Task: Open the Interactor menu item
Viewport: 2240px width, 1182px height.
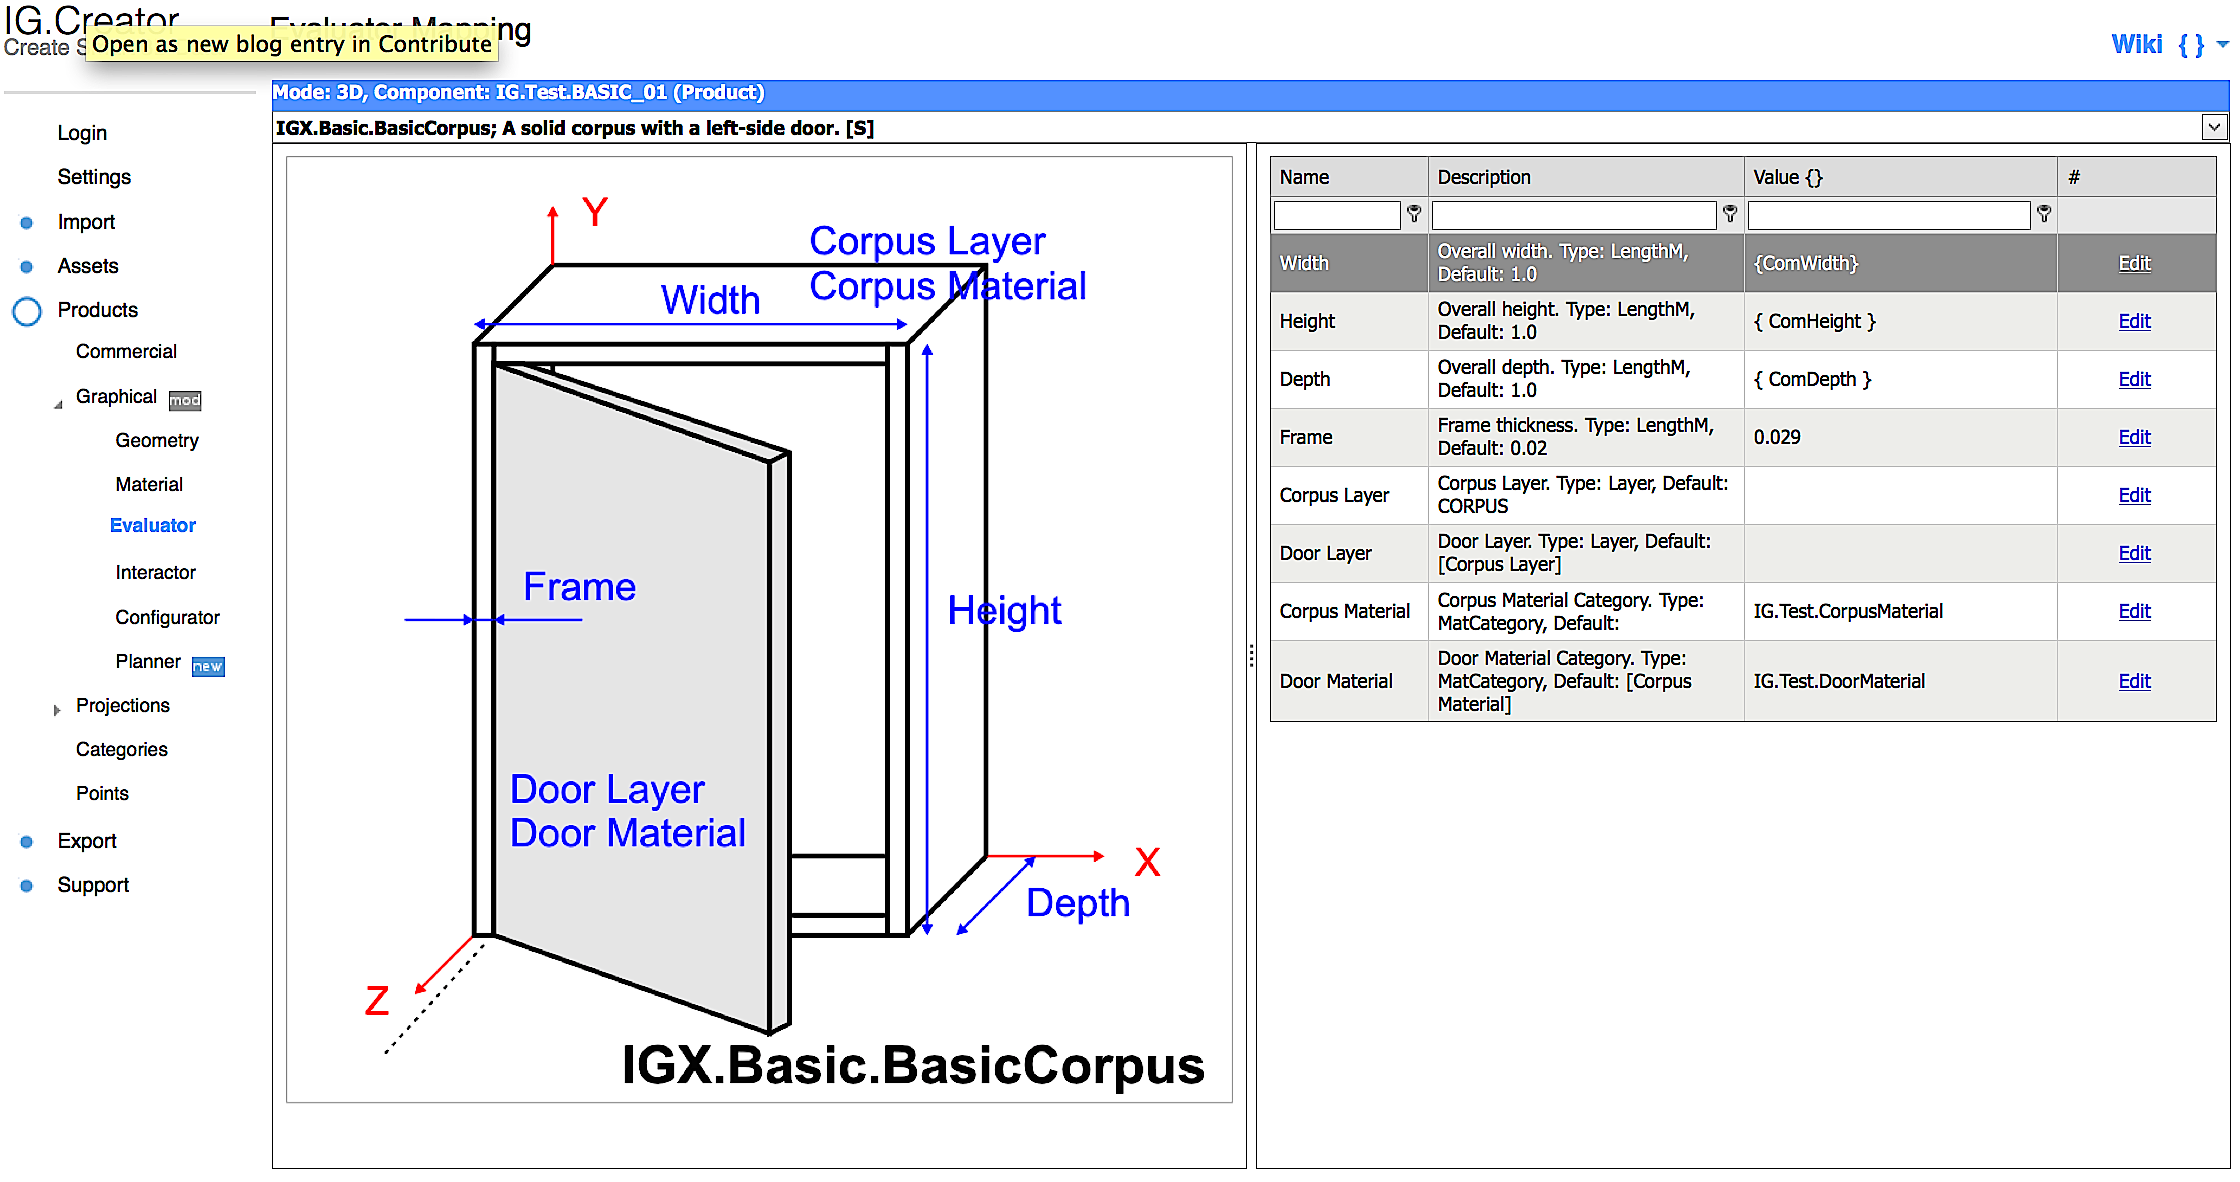Action: pos(155,573)
